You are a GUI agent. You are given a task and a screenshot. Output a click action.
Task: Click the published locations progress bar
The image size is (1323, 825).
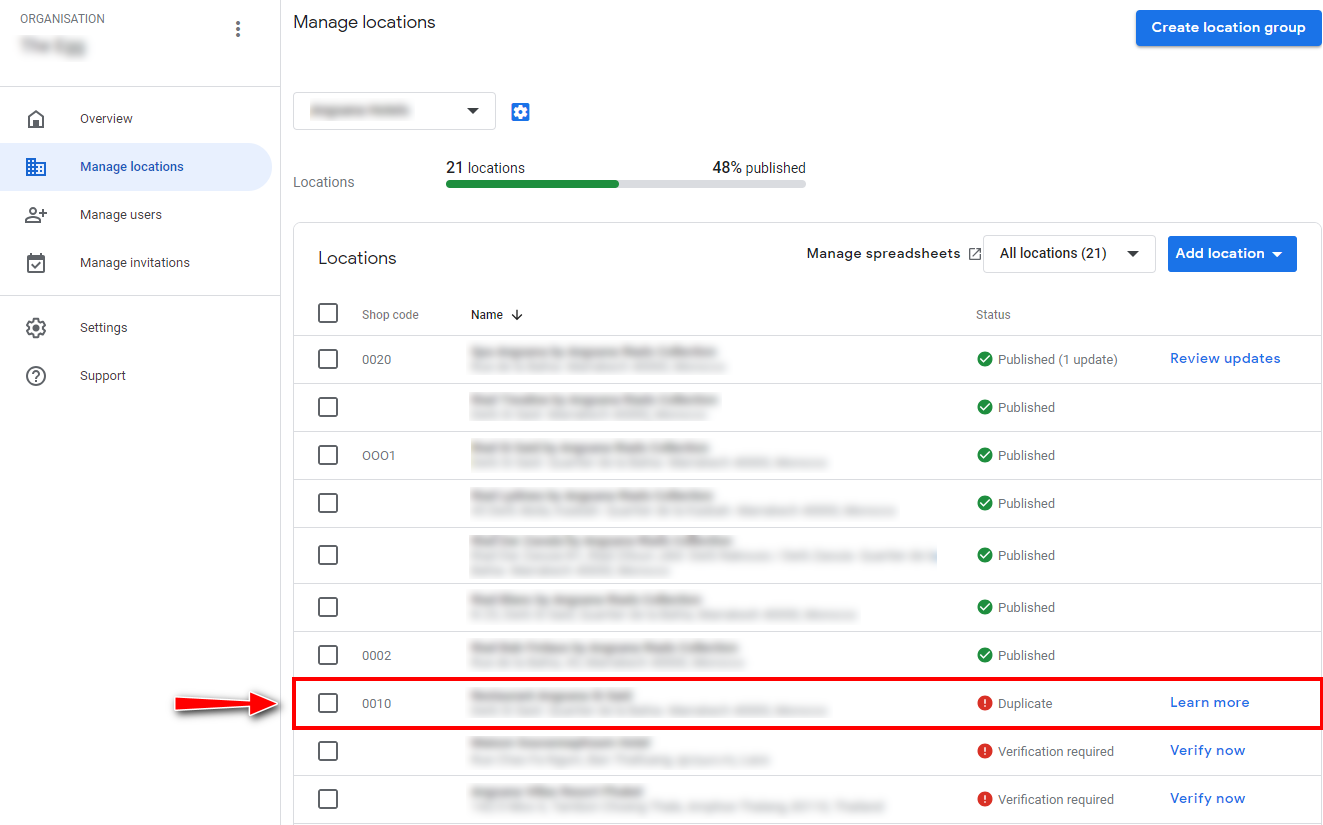pyautogui.click(x=625, y=184)
